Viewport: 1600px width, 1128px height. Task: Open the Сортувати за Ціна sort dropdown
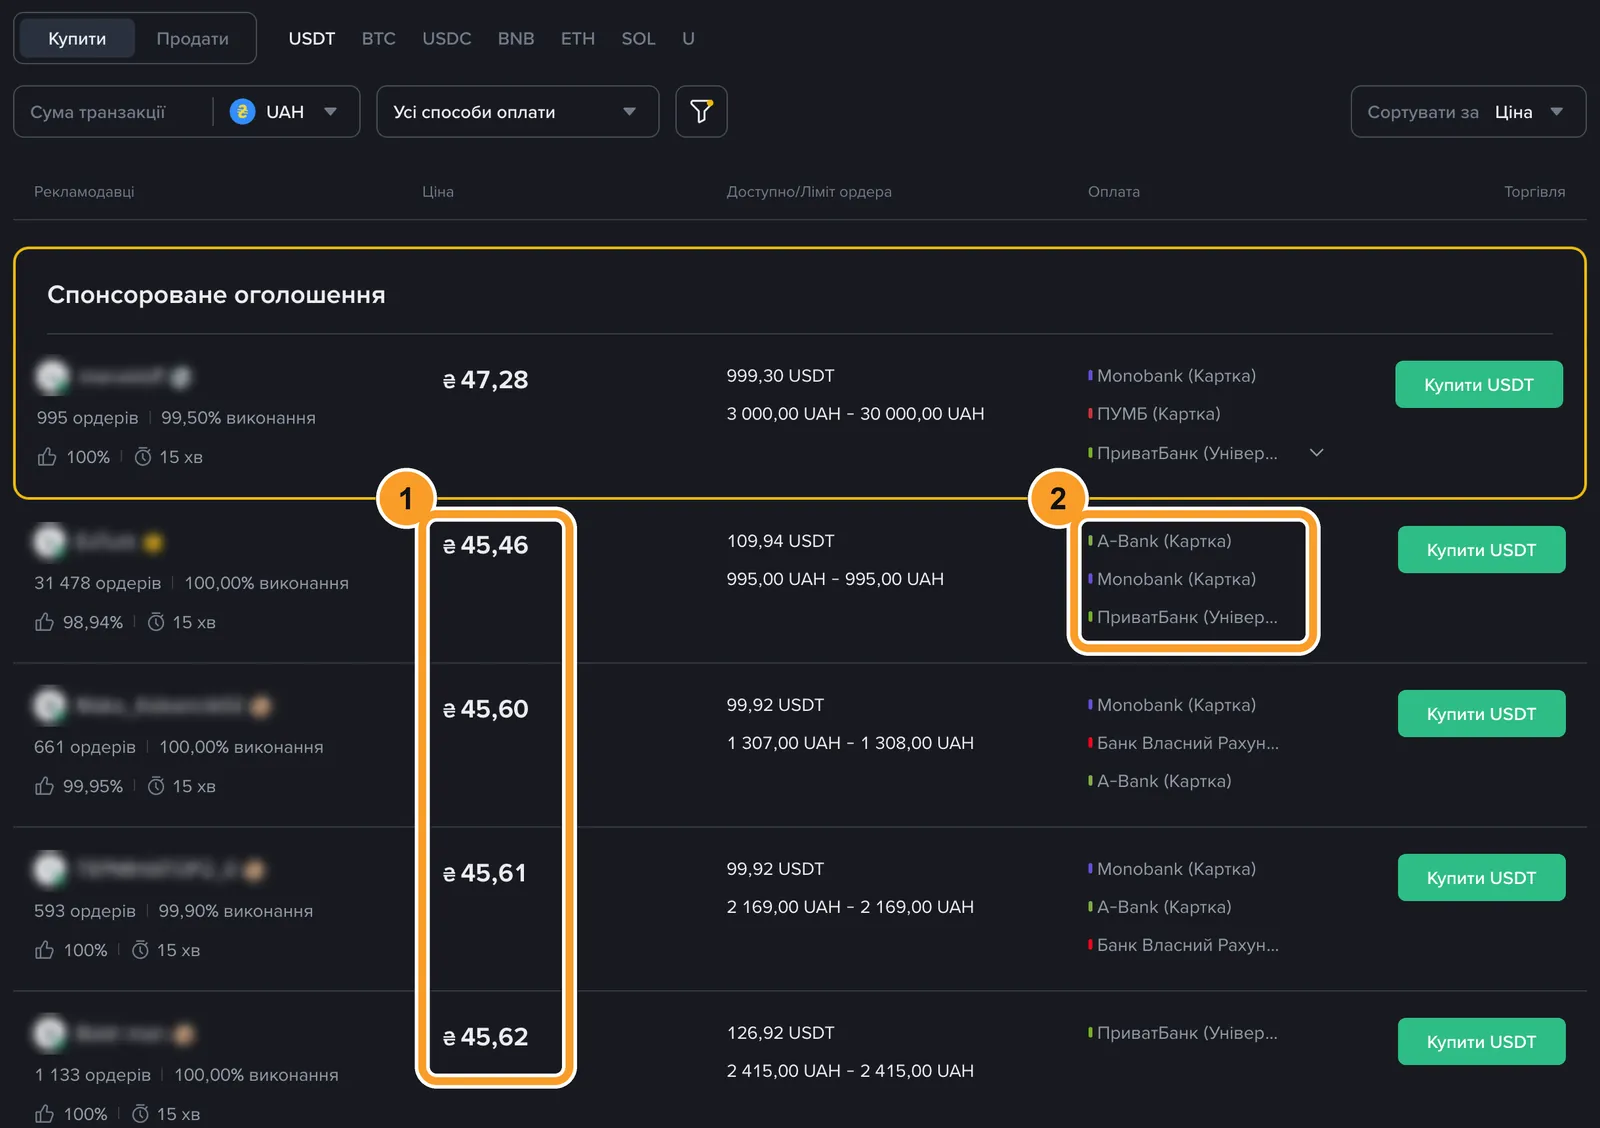1468,112
